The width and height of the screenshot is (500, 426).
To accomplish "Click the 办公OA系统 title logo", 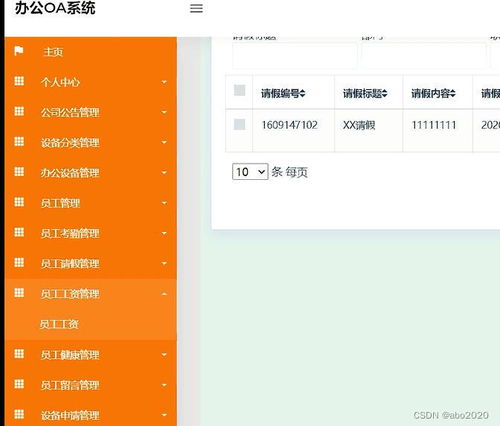I will (x=55, y=8).
